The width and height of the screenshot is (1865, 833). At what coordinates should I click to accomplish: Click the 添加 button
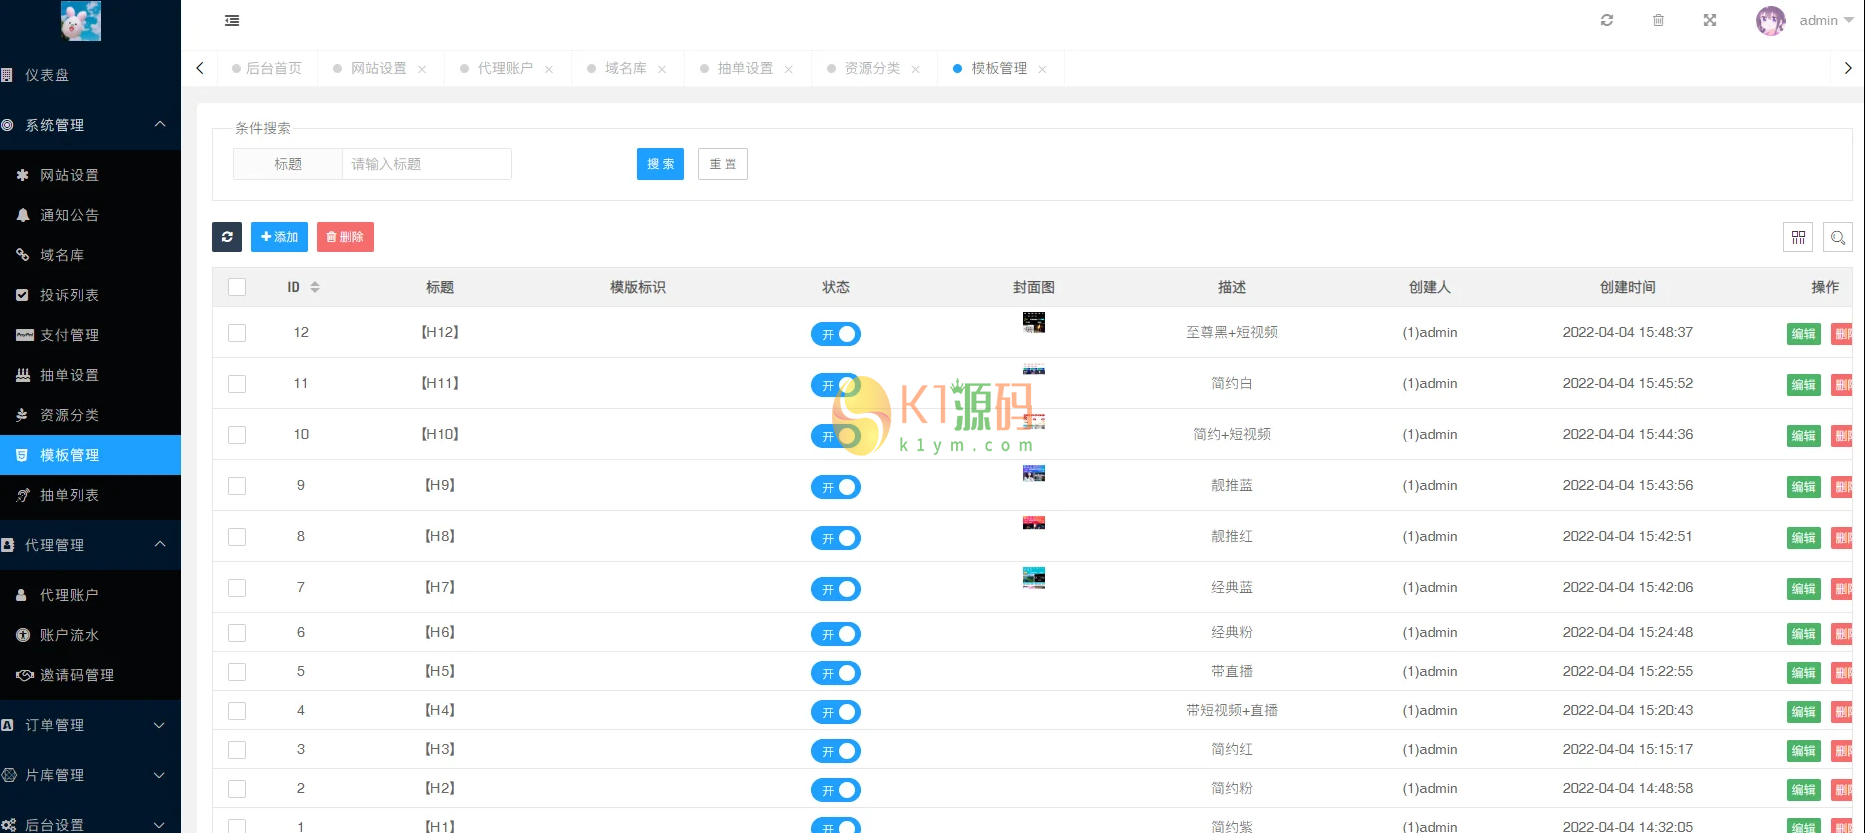[x=279, y=237]
